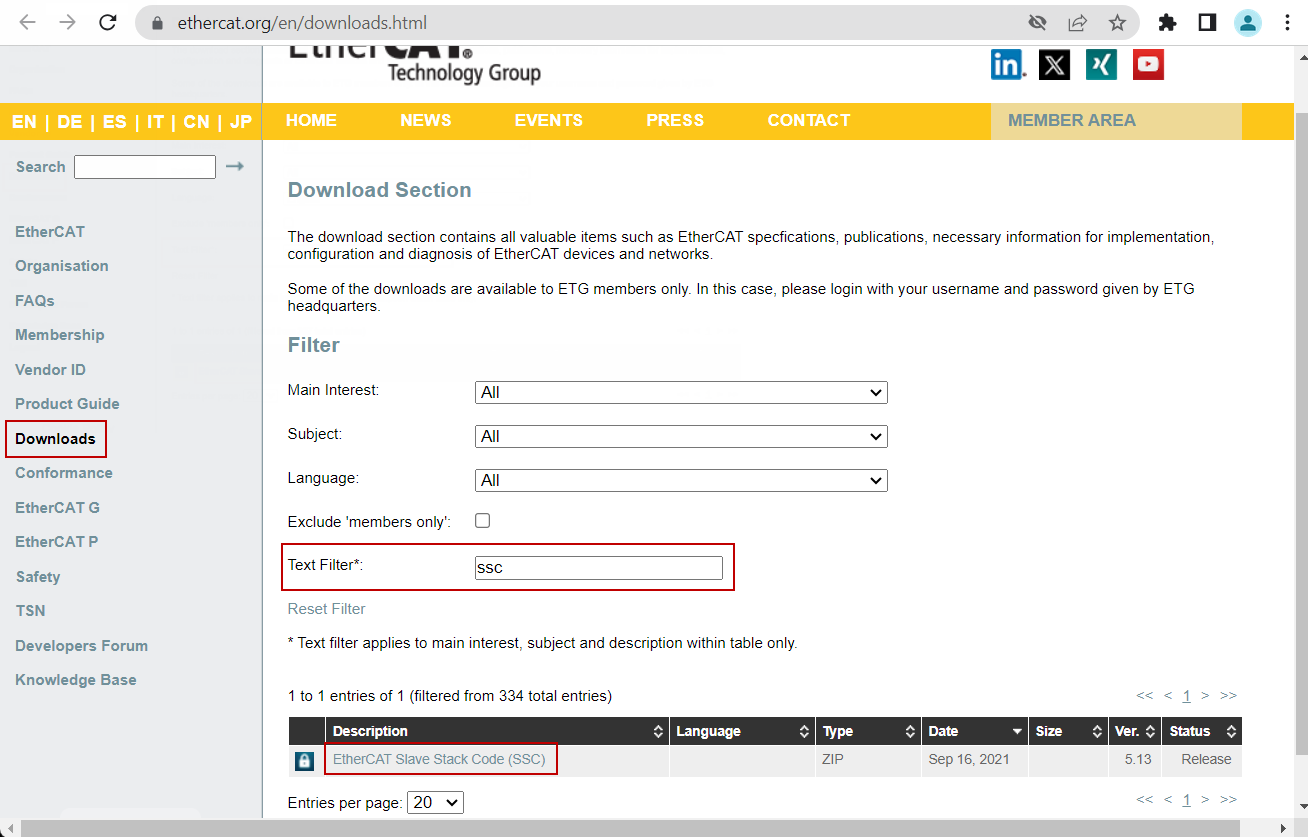The height and width of the screenshot is (837, 1308).
Task: Click the sidebar Search input box
Action: (145, 167)
